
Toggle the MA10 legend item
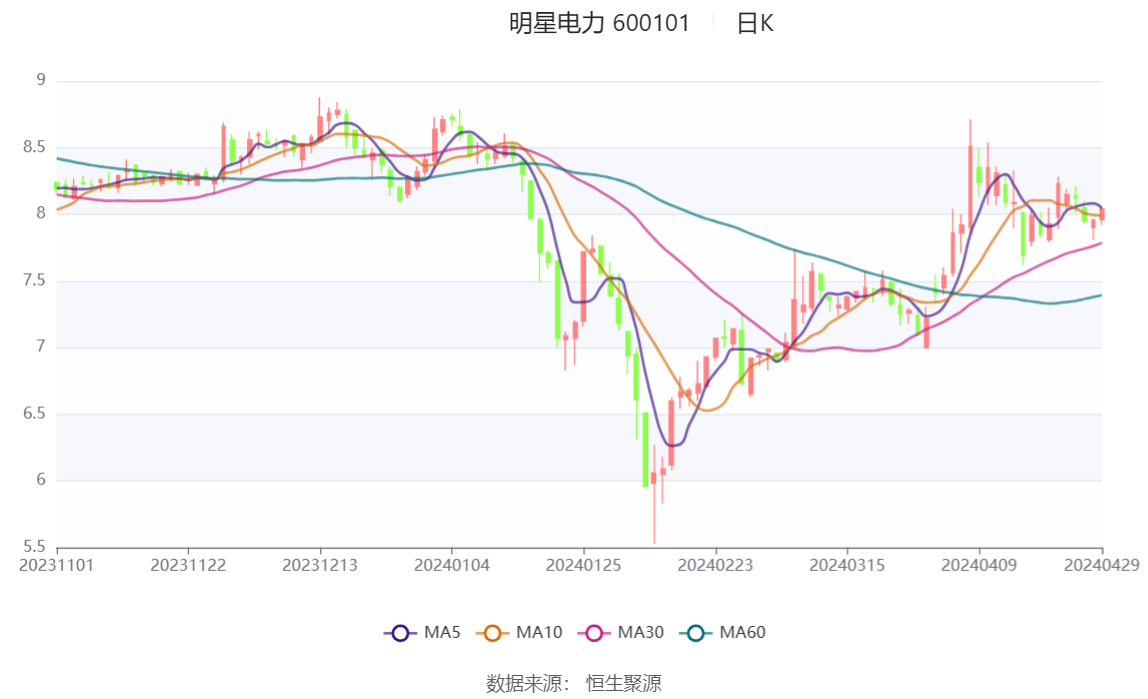(x=519, y=632)
